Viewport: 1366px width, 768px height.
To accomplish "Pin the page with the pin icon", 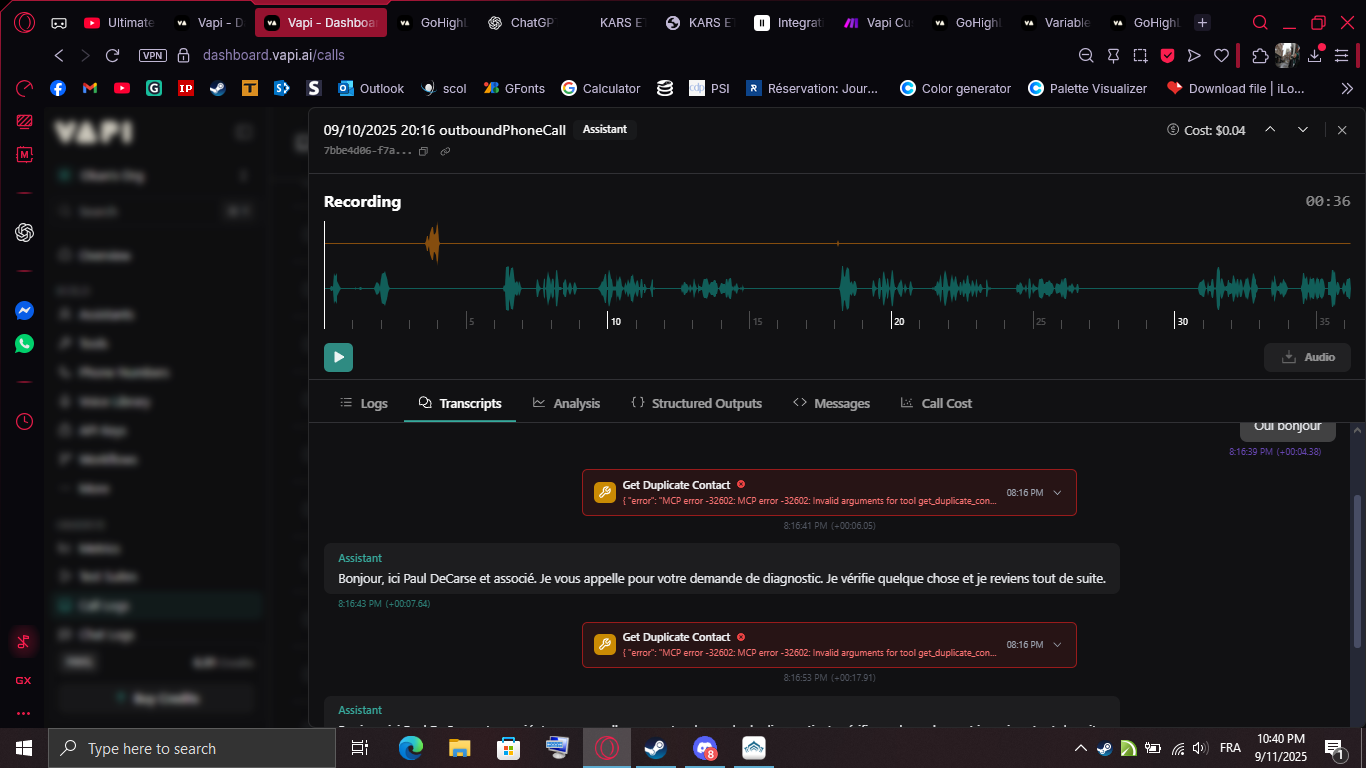I will [1113, 55].
